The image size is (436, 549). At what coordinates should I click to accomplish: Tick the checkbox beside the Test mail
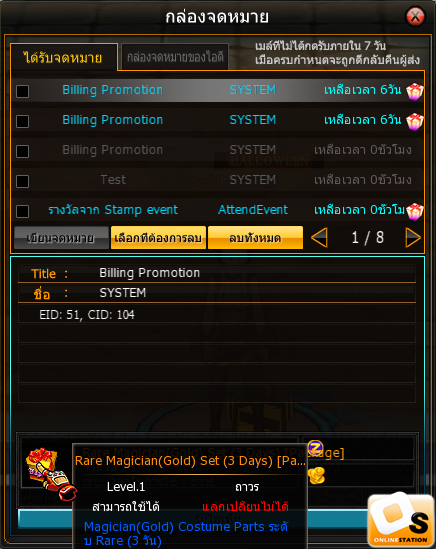22,181
